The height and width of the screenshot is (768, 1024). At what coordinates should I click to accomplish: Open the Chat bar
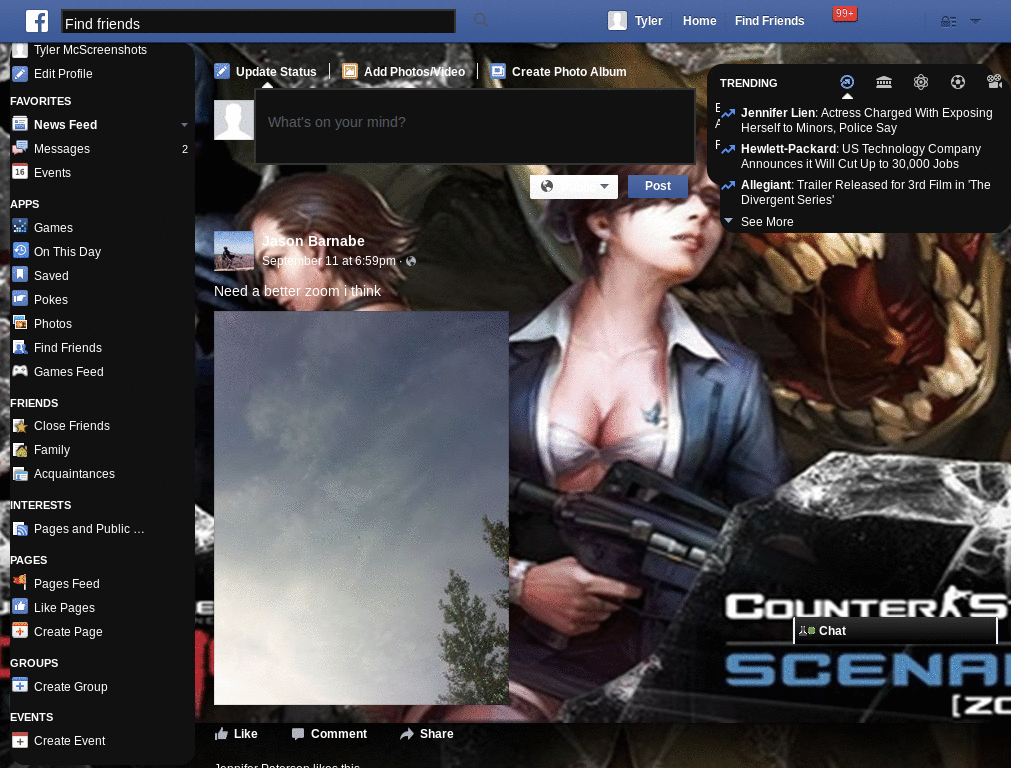click(x=895, y=631)
